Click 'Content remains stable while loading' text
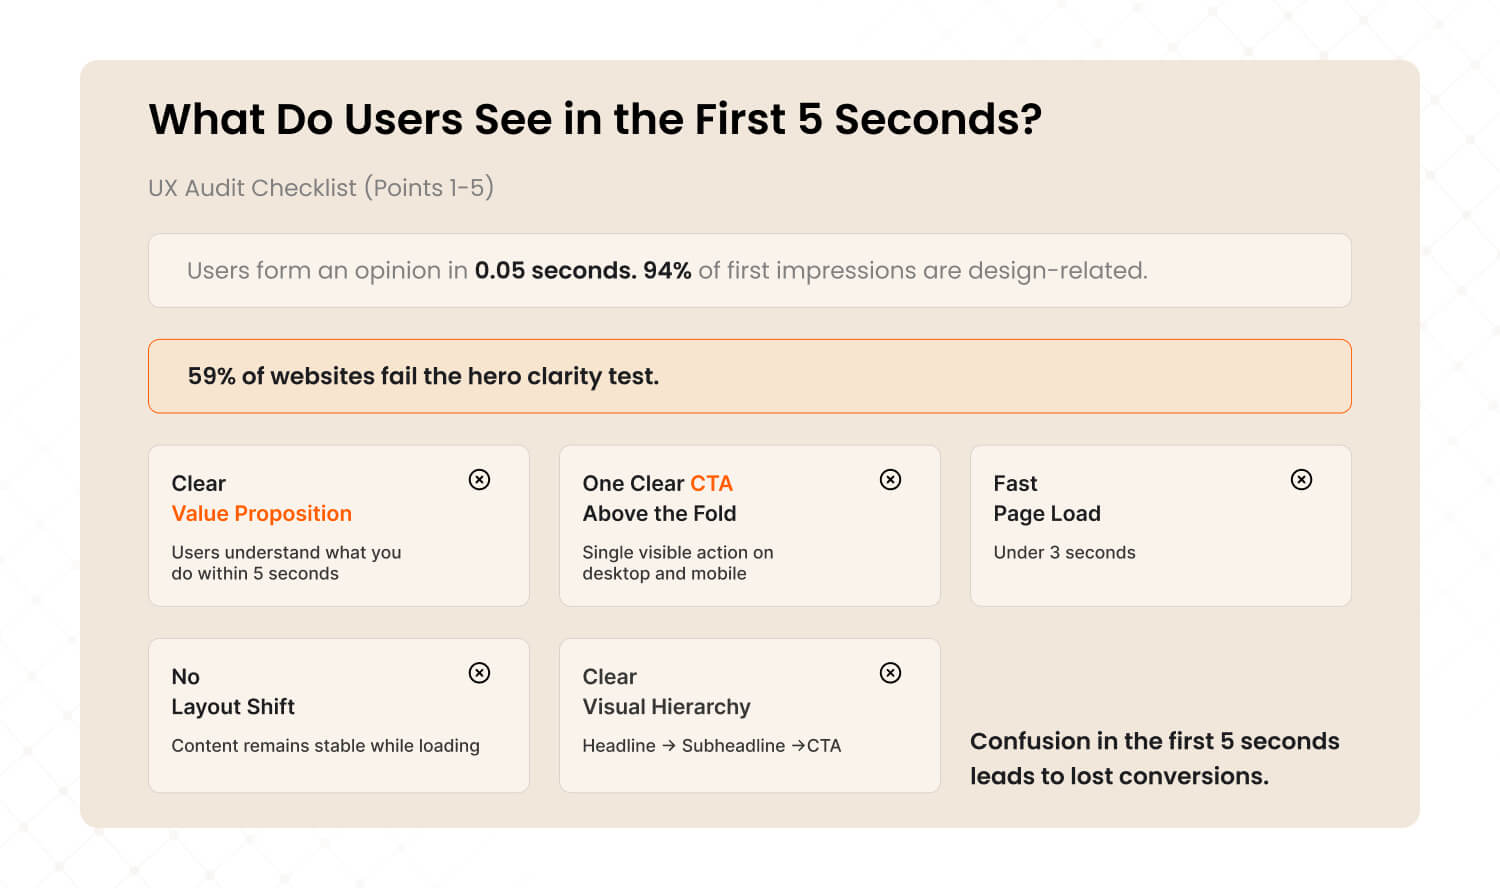This screenshot has height=888, width=1500. pos(325,746)
